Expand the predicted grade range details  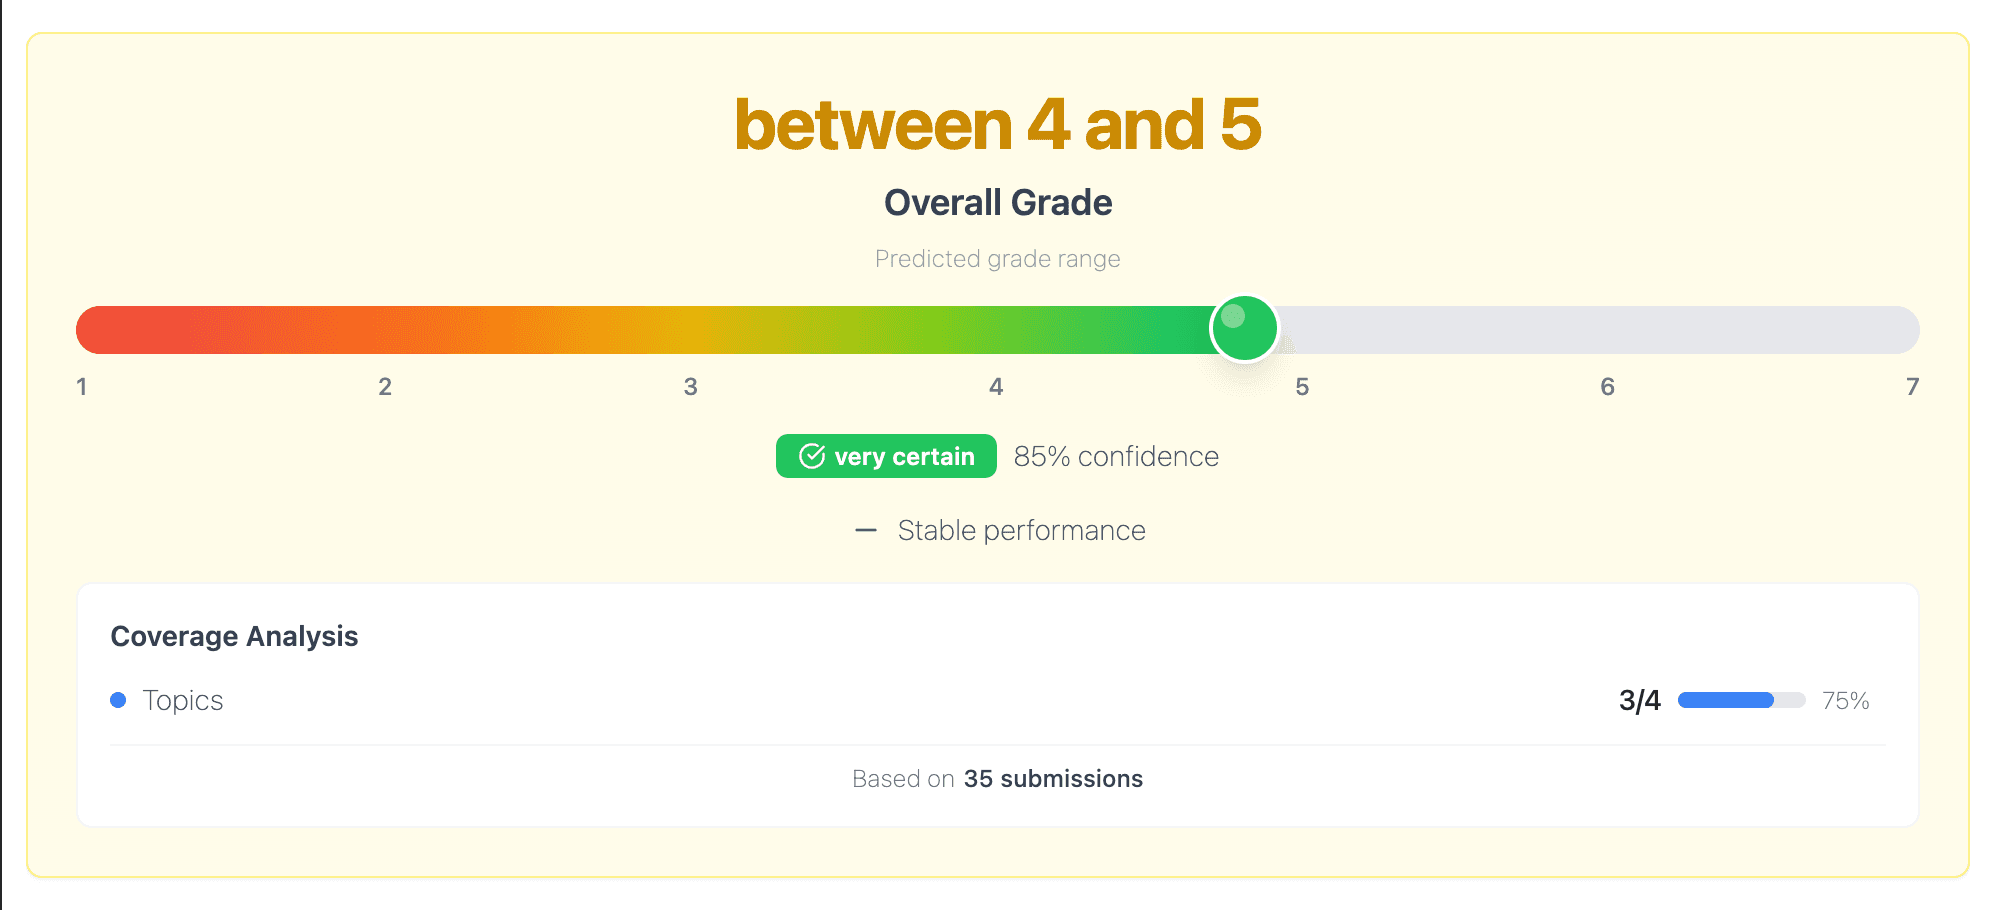click(997, 258)
